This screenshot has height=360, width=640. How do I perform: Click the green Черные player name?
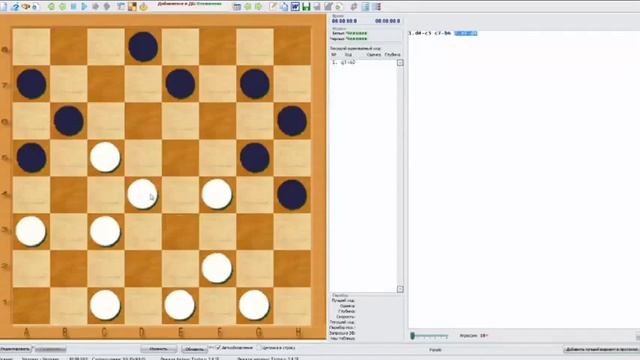click(356, 39)
